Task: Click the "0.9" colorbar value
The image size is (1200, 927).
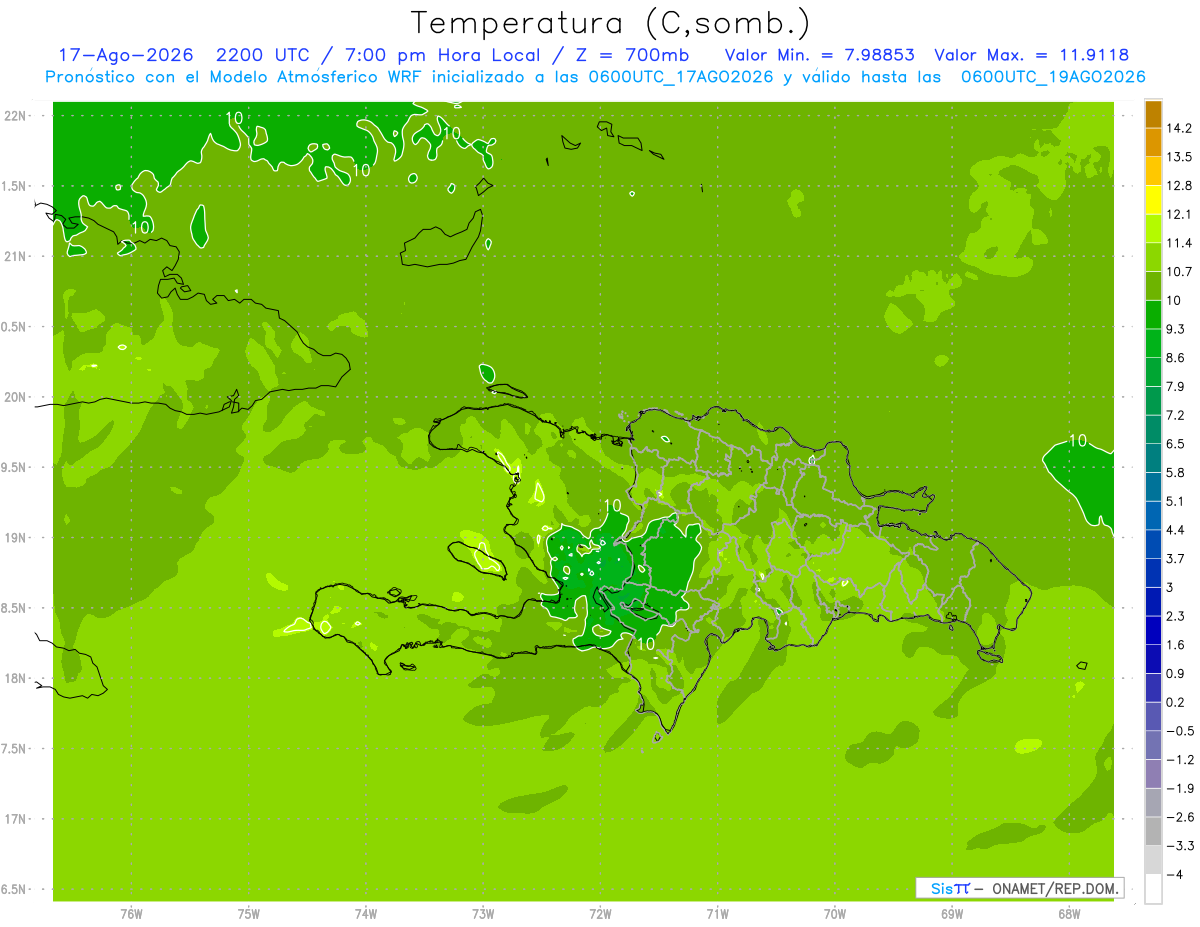Action: [x=1175, y=674]
